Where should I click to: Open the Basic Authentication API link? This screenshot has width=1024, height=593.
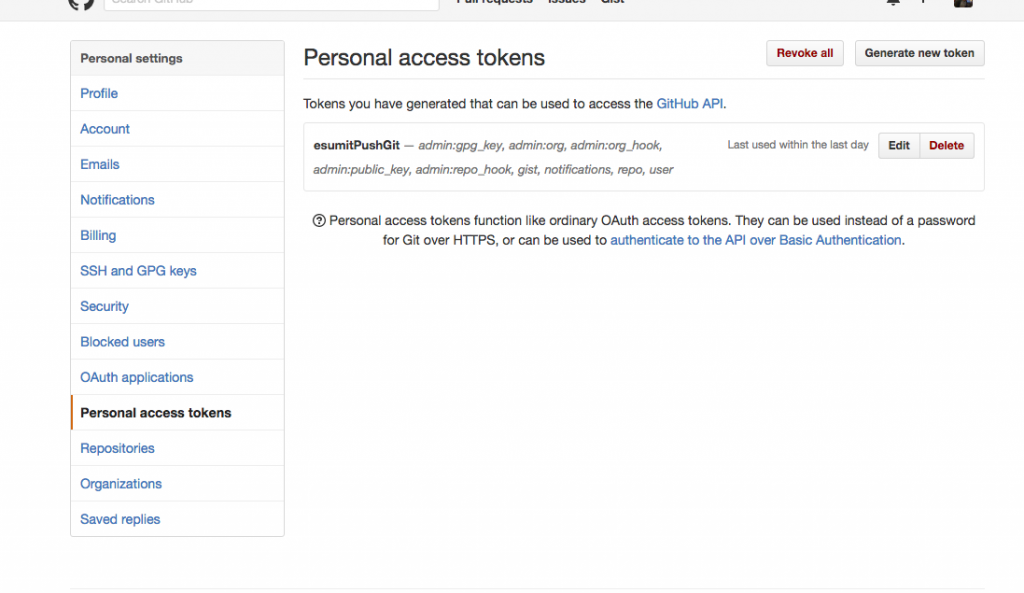pyautogui.click(x=756, y=240)
